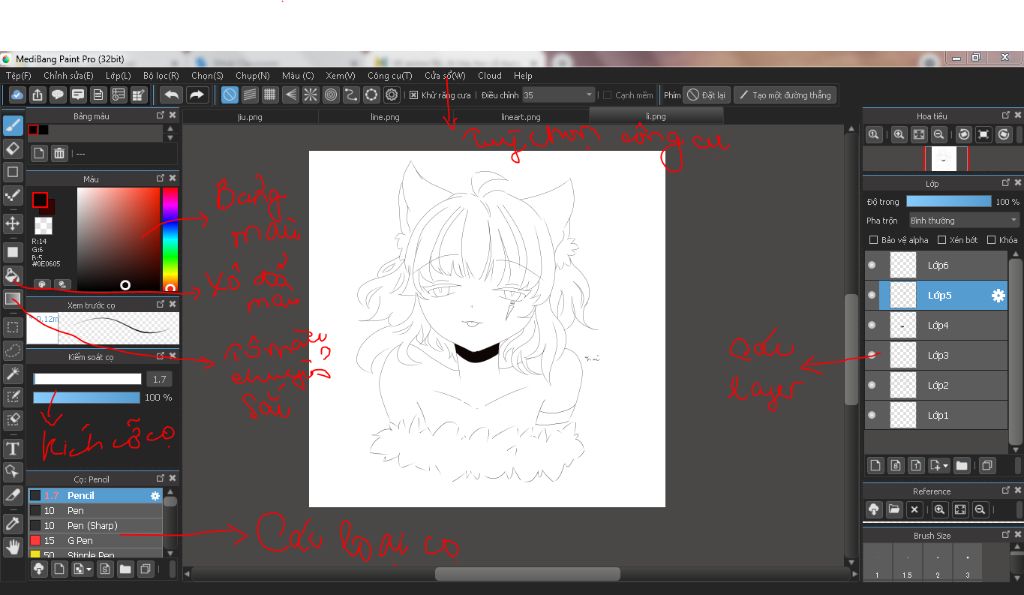Image resolution: width=1024 pixels, height=595 pixels.
Task: Enable the Khóa lock checkbox
Action: pos(991,240)
